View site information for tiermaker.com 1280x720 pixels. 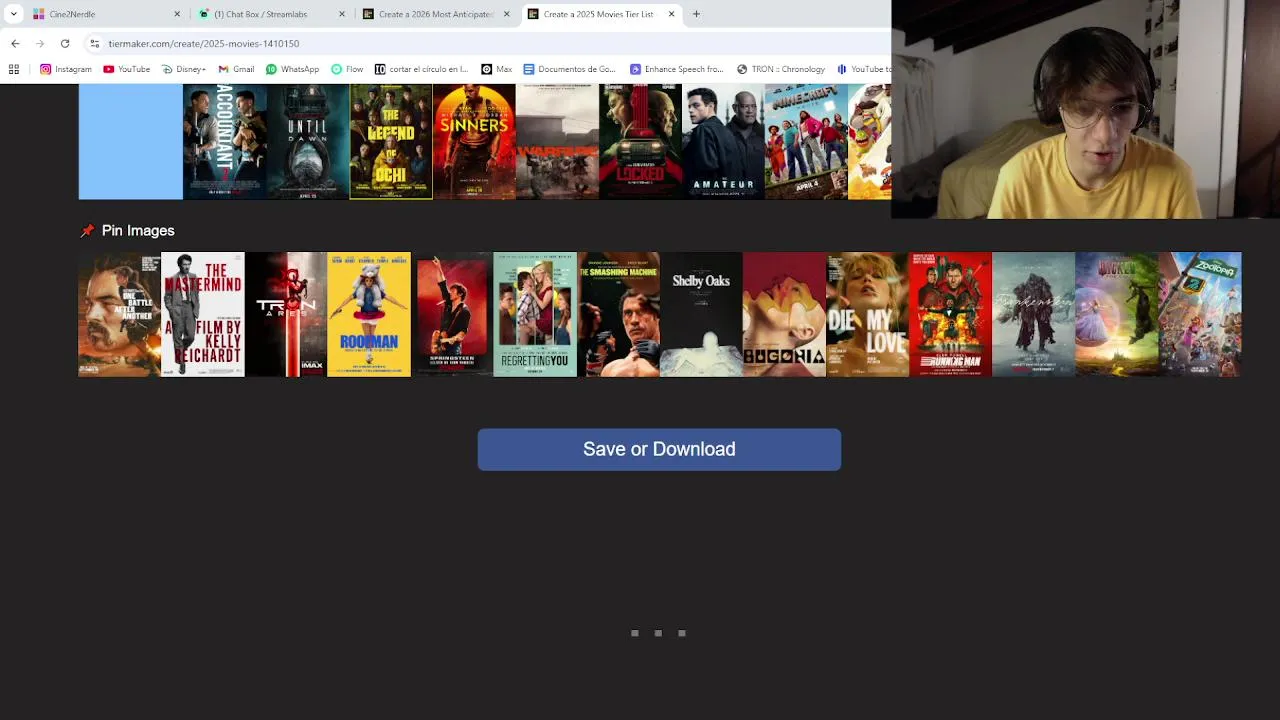95,44
